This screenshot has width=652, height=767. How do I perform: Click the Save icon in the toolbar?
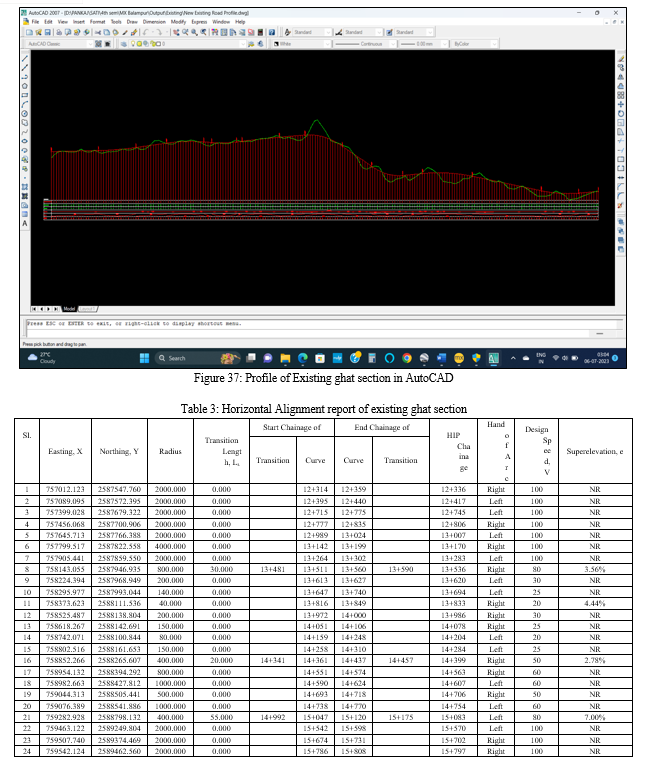(x=47, y=32)
